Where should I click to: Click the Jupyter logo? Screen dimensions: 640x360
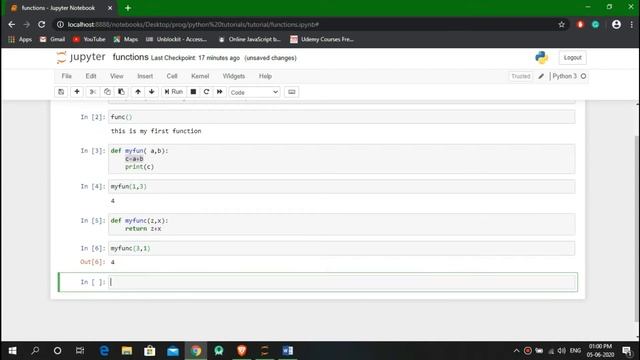click(x=81, y=57)
